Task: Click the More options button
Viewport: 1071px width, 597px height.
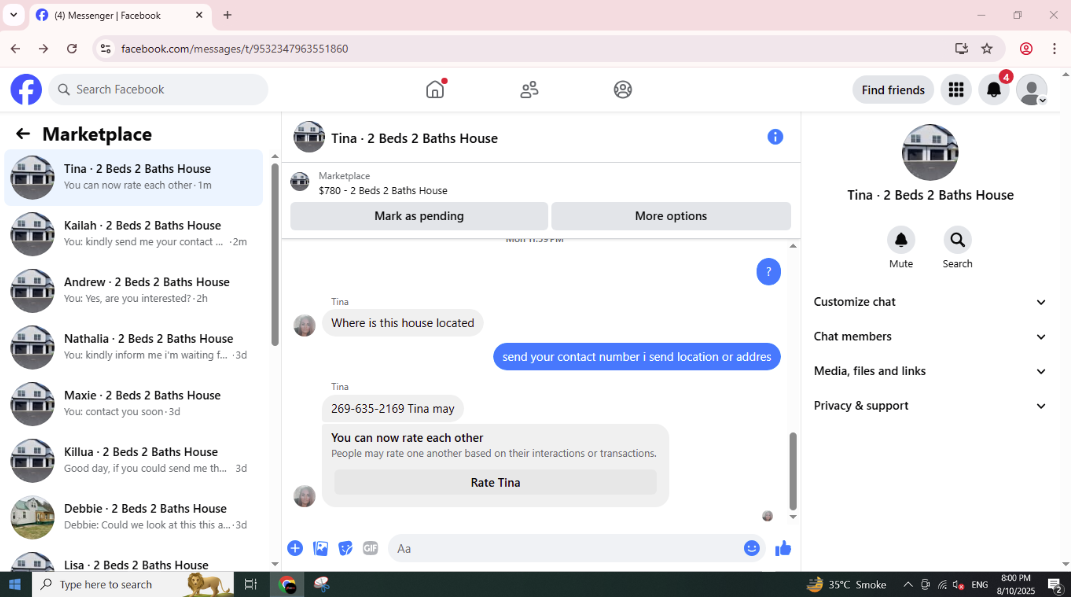Action: coord(671,216)
